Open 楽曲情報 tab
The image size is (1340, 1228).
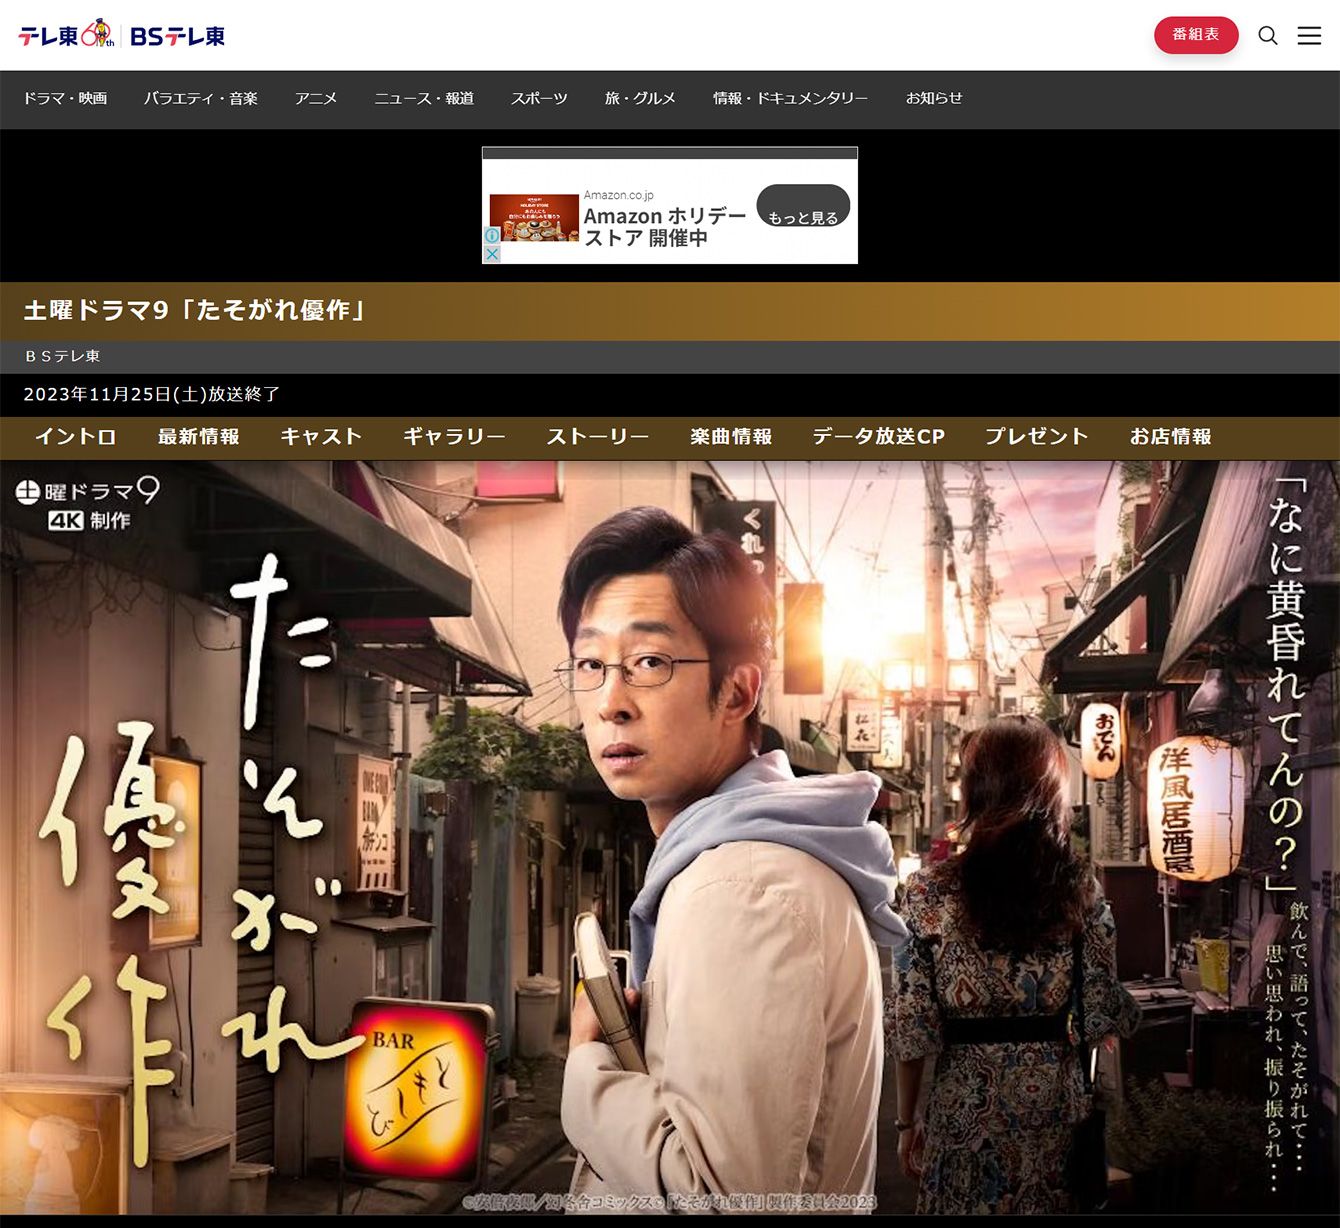pos(731,437)
